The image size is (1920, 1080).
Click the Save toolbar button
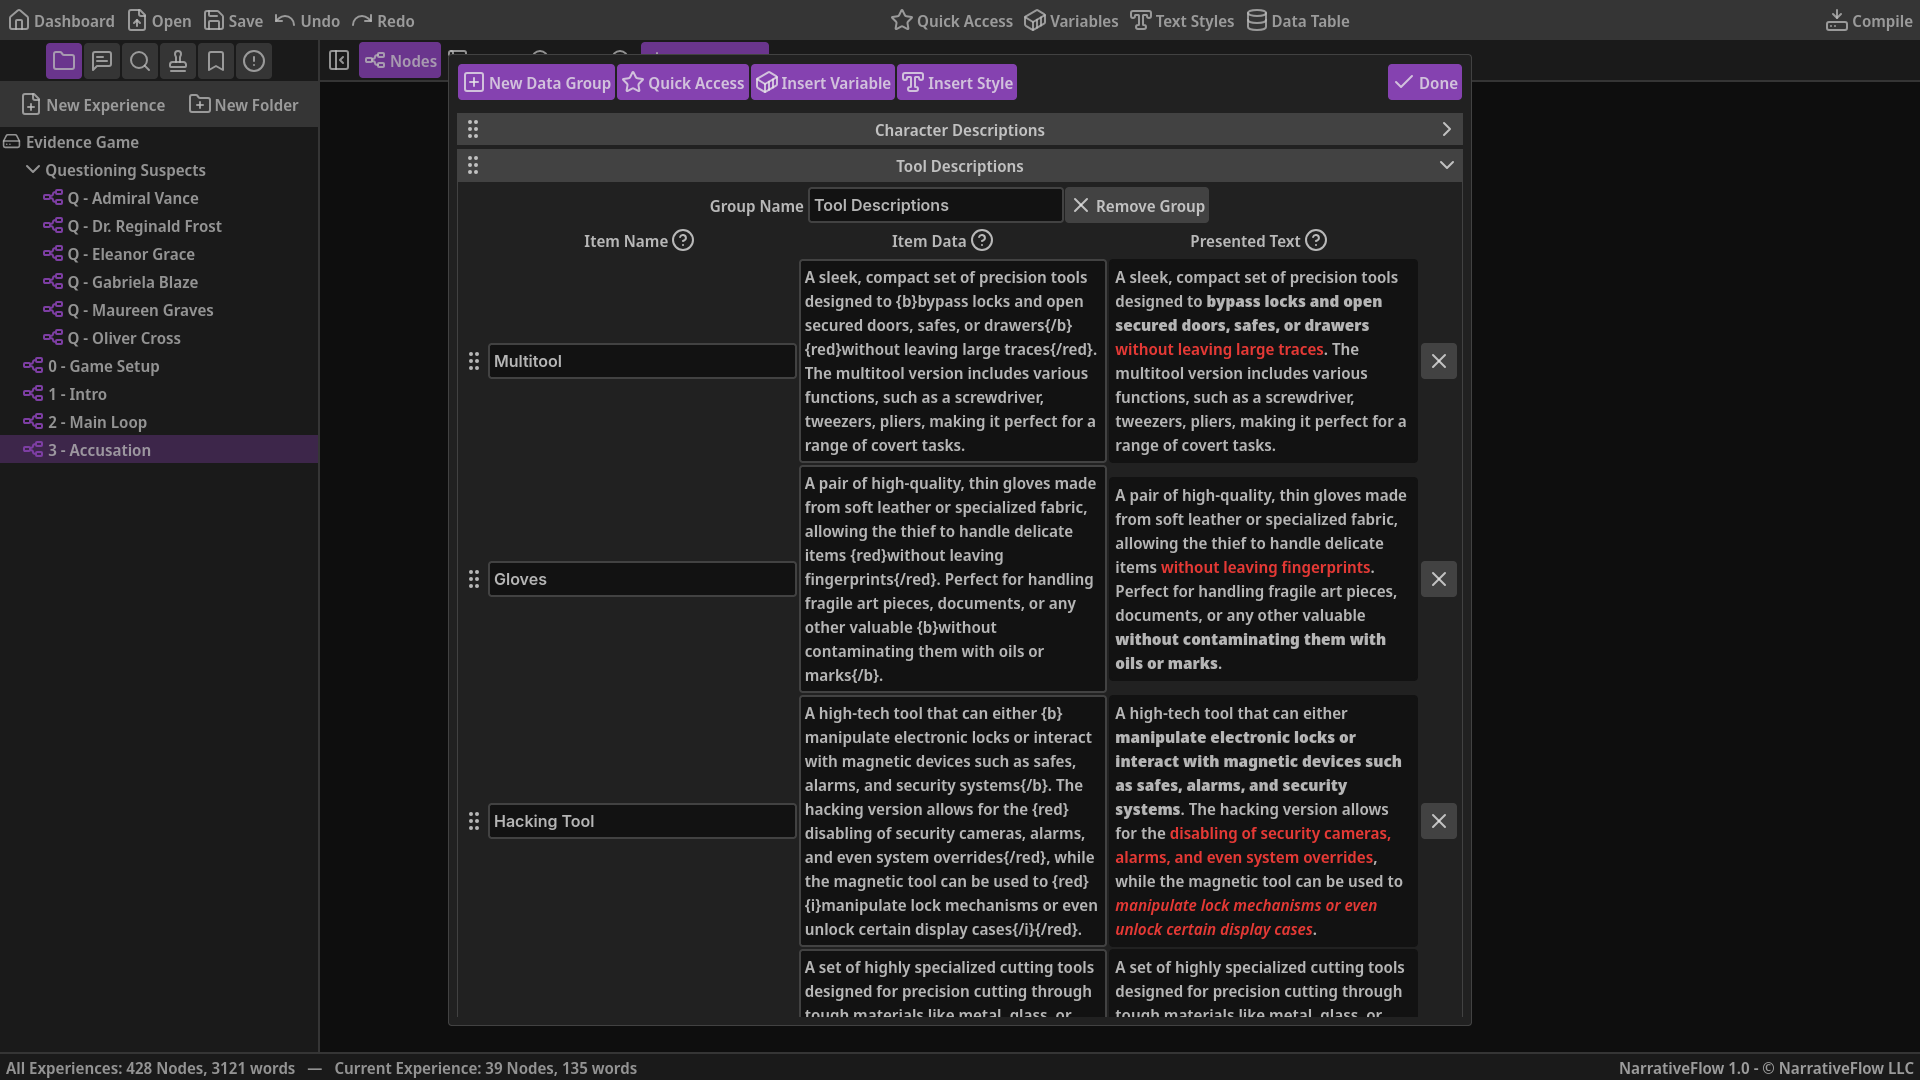click(234, 21)
